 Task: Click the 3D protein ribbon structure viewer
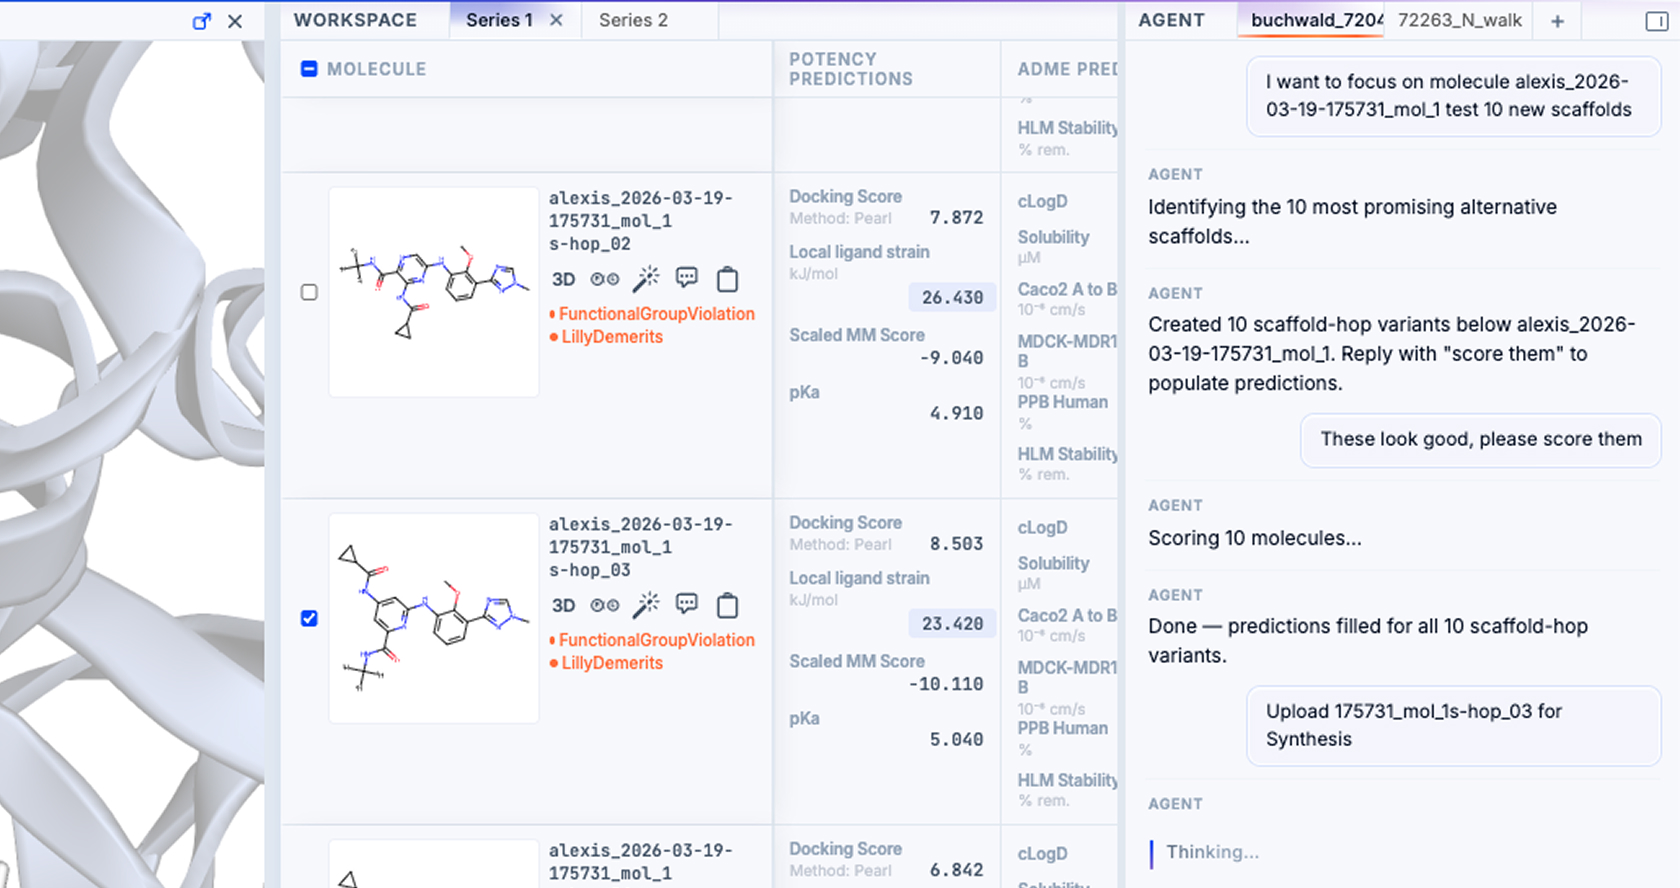pos(132,464)
